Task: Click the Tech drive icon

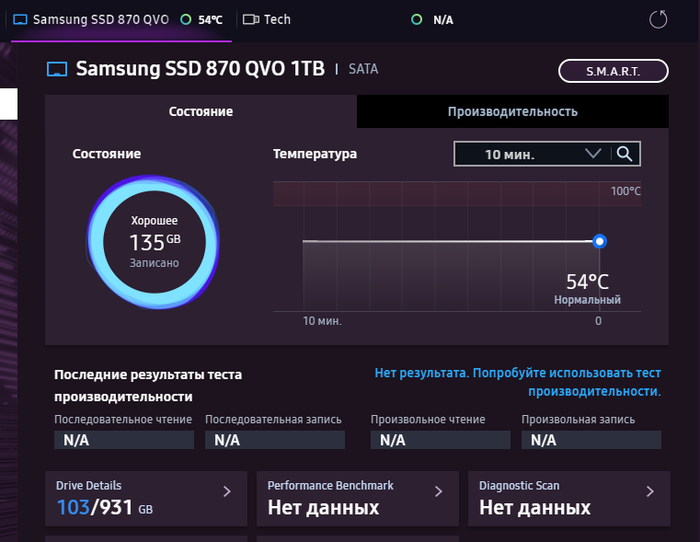Action: tap(251, 20)
